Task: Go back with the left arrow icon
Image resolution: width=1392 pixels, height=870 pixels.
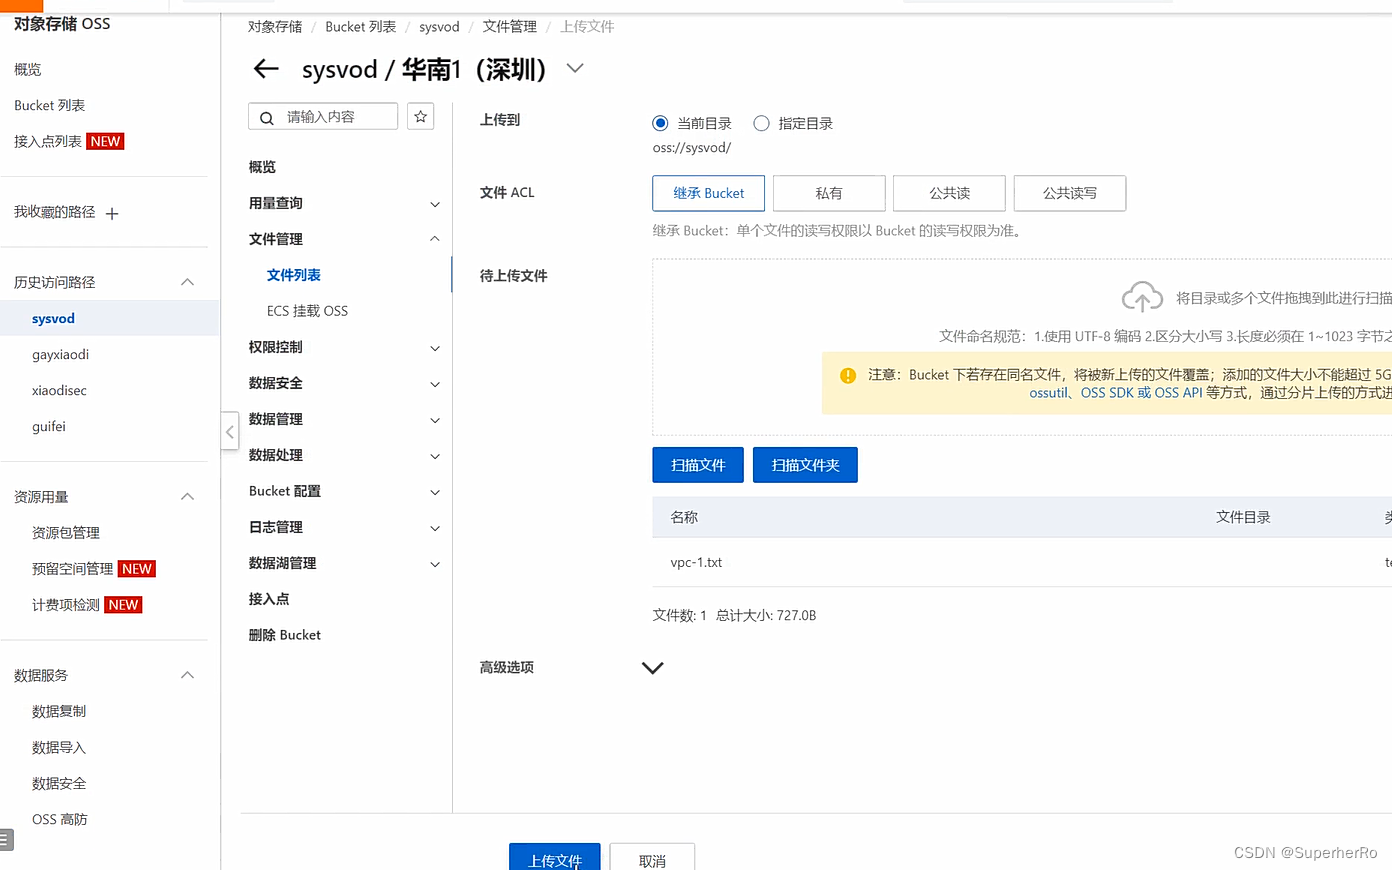Action: [266, 69]
